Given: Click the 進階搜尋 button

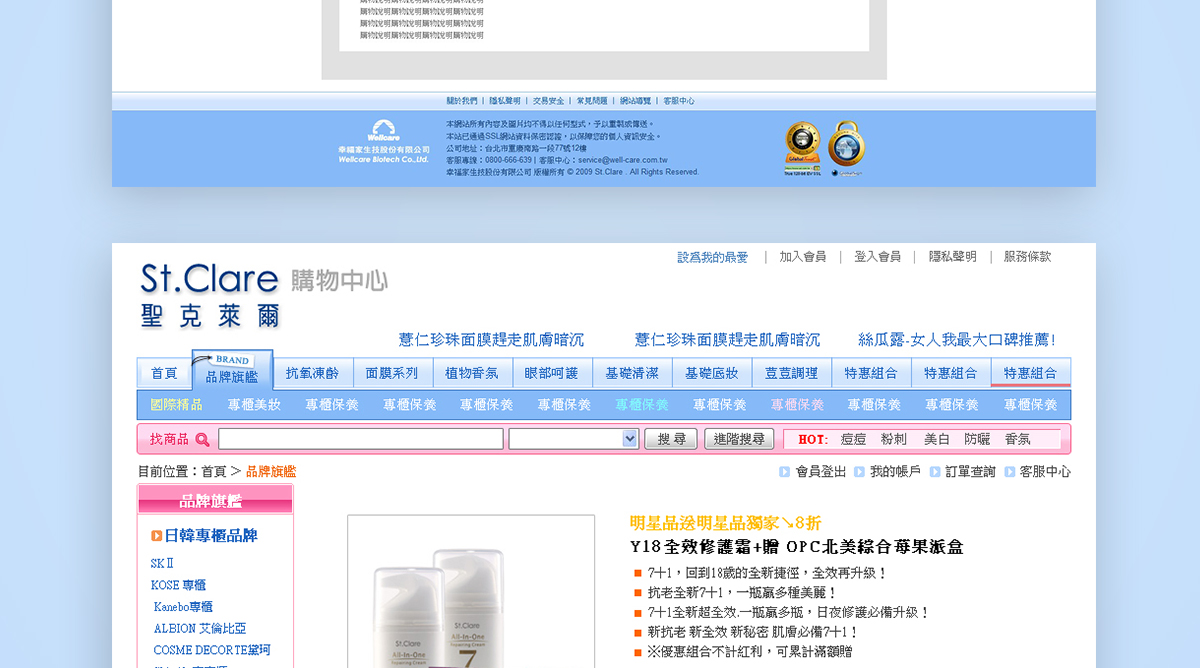Looking at the screenshot, I should [x=740, y=438].
